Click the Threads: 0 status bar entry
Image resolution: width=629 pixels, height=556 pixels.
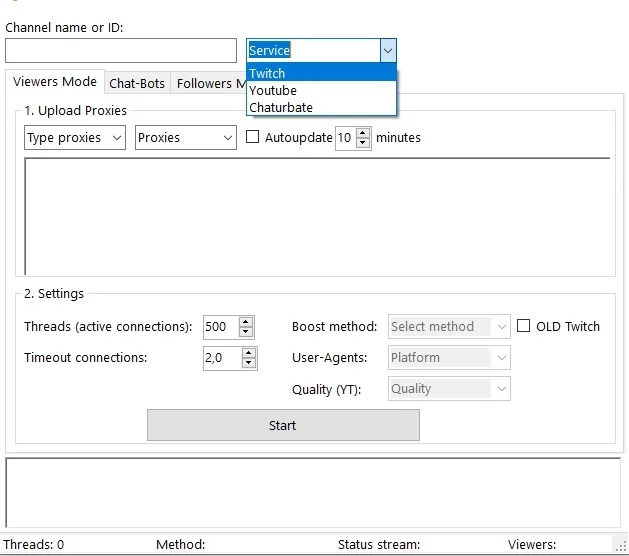(x=34, y=544)
